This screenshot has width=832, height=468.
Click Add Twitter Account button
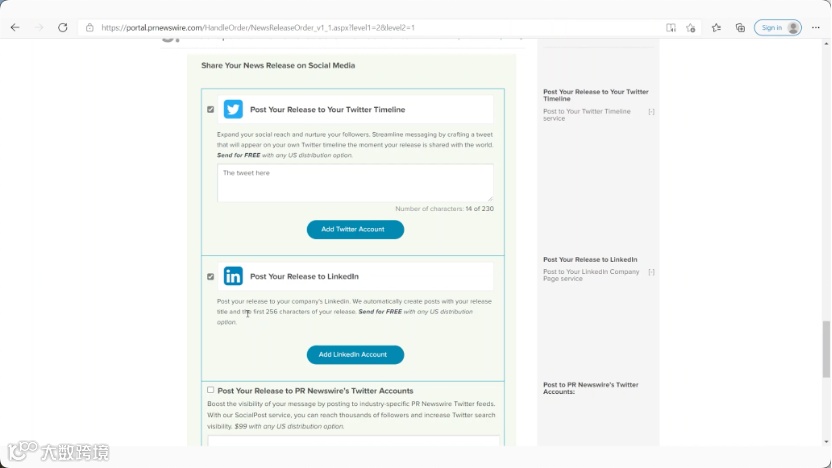[x=355, y=229]
